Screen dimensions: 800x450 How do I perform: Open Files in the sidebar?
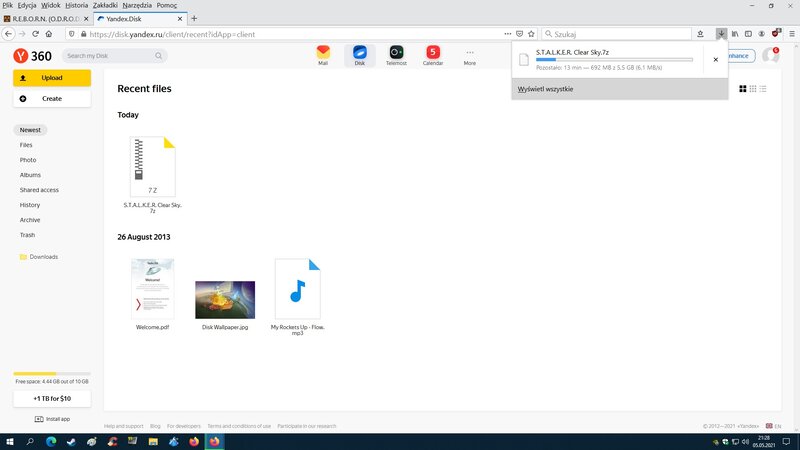click(x=26, y=145)
